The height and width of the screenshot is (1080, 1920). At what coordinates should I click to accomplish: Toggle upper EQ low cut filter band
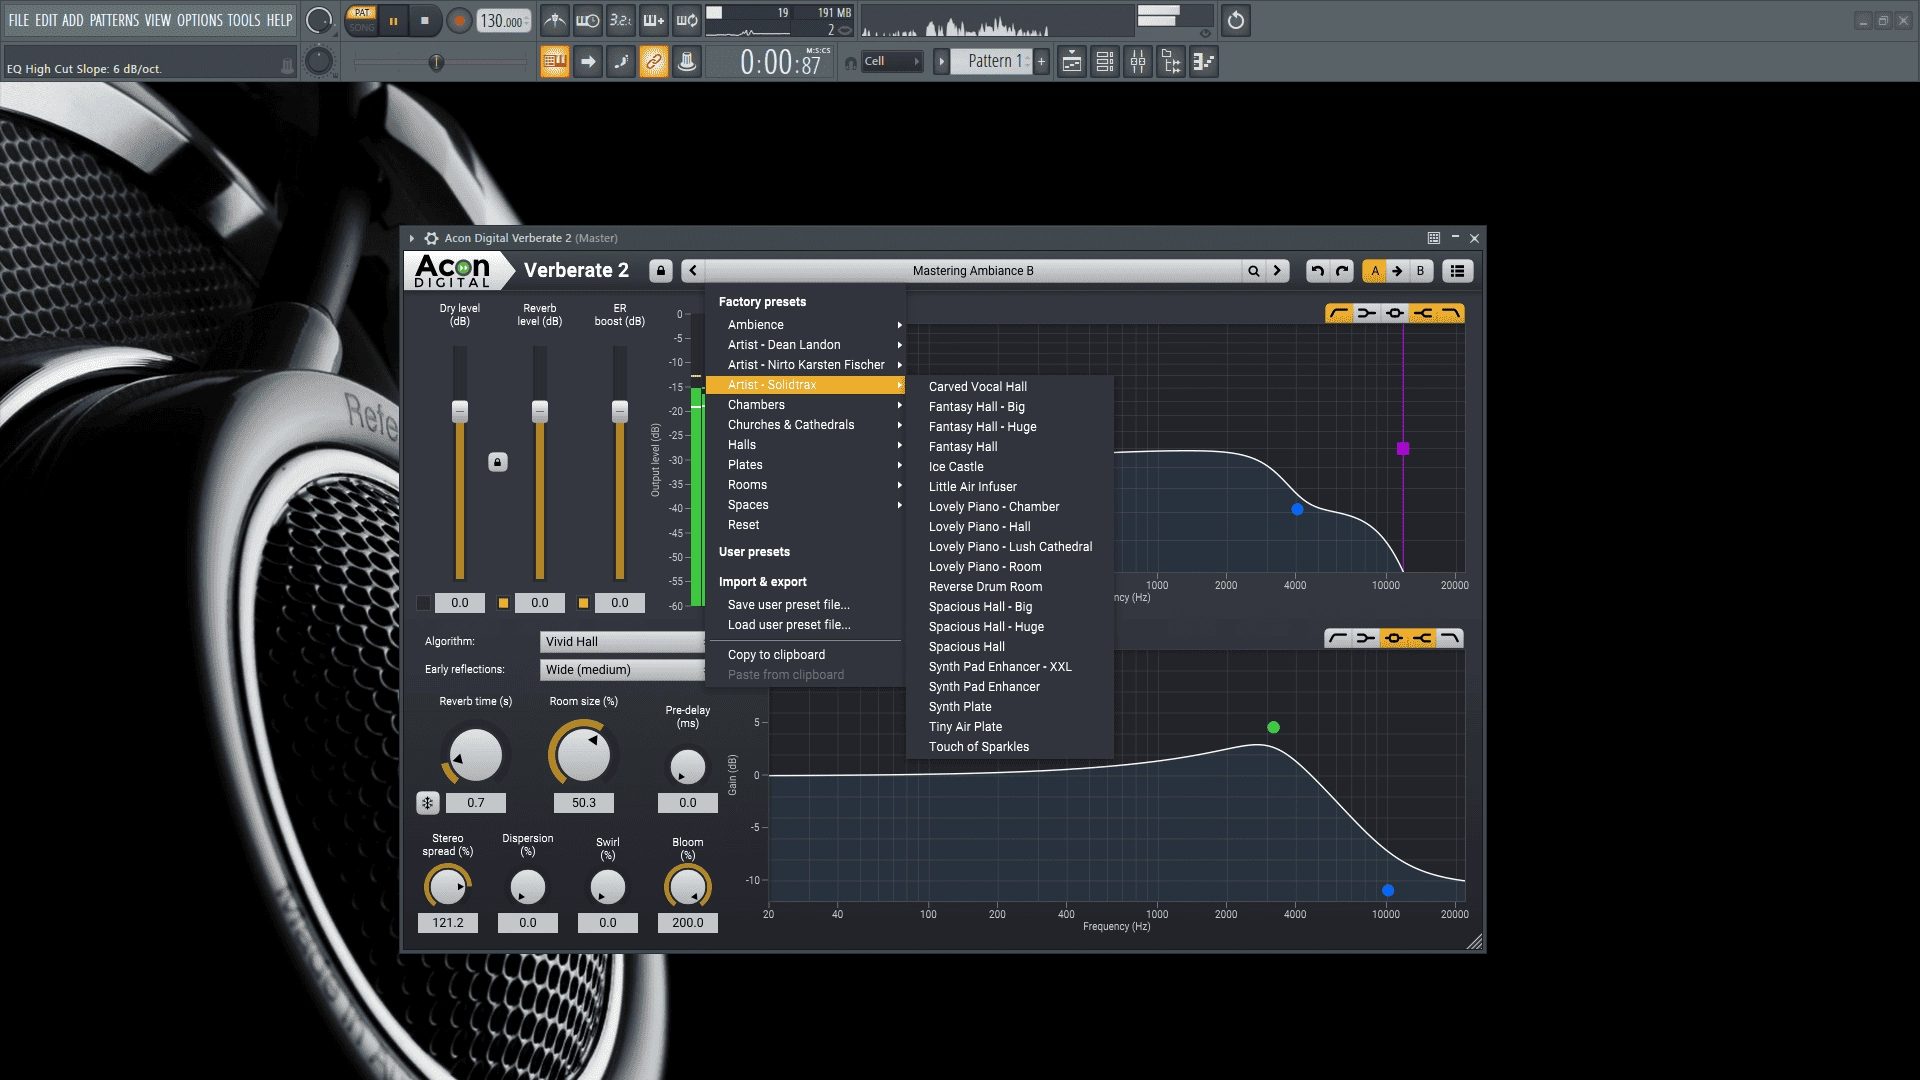[1338, 314]
